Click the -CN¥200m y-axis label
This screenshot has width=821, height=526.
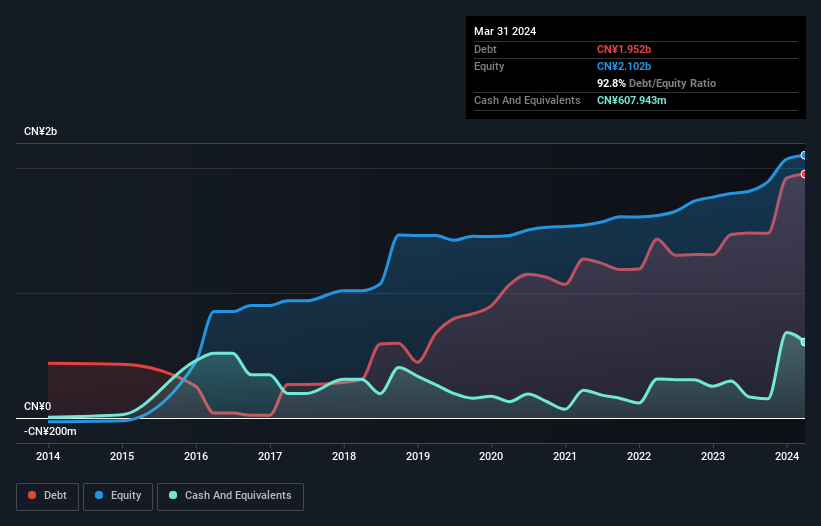50,432
